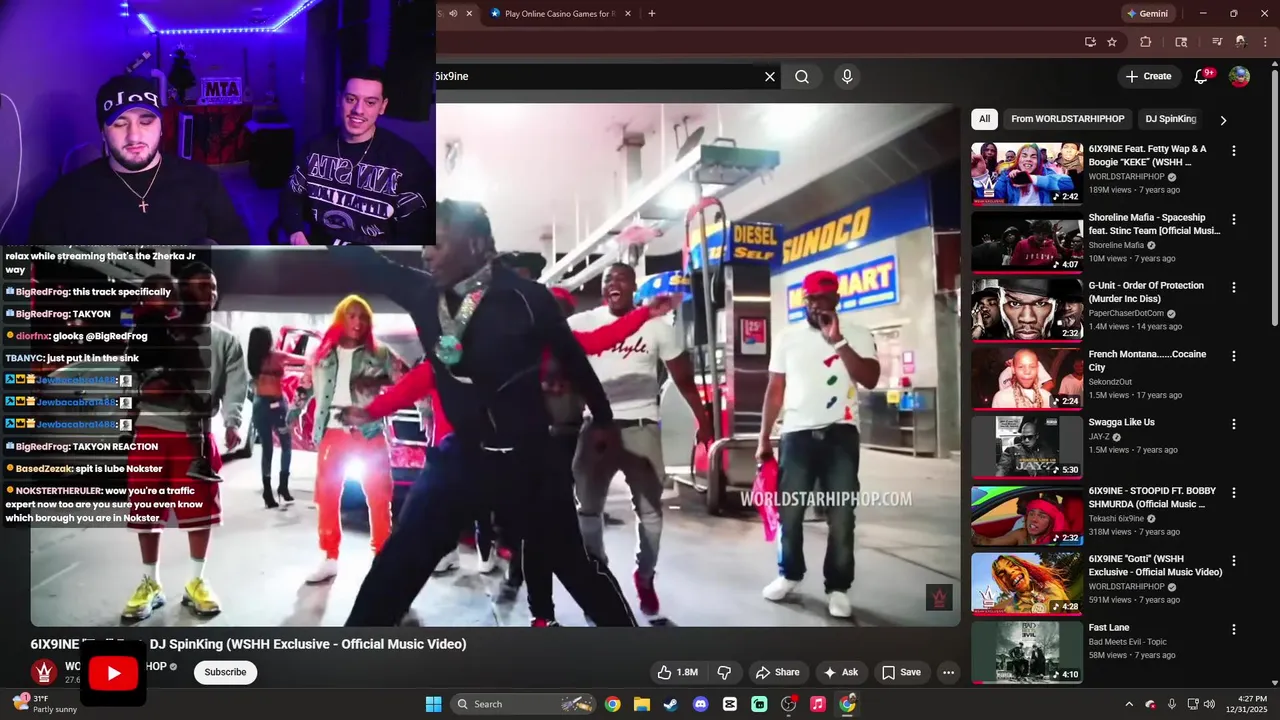Subscribe to the WORLDSTARHIPHOP channel
Viewport: 1280px width, 720px height.
pos(225,672)
